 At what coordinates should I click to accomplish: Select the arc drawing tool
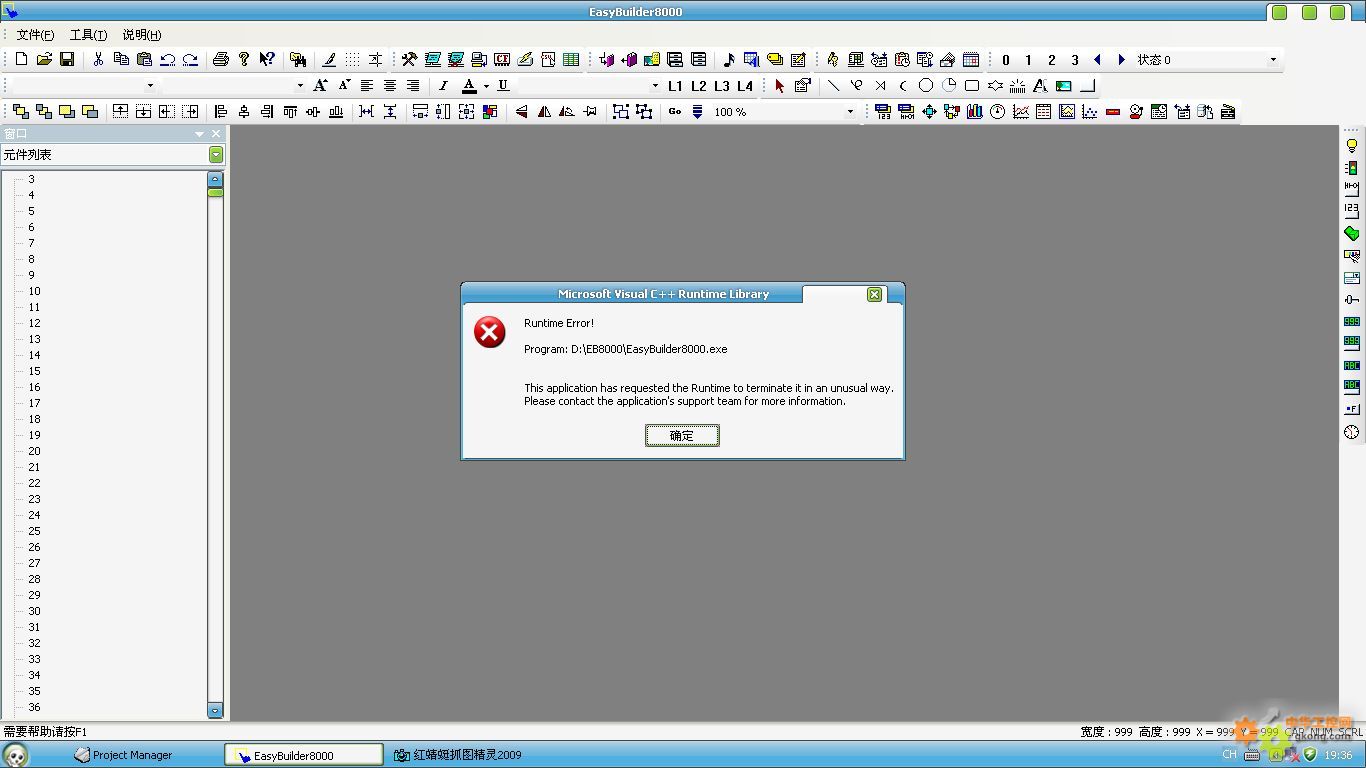(903, 86)
